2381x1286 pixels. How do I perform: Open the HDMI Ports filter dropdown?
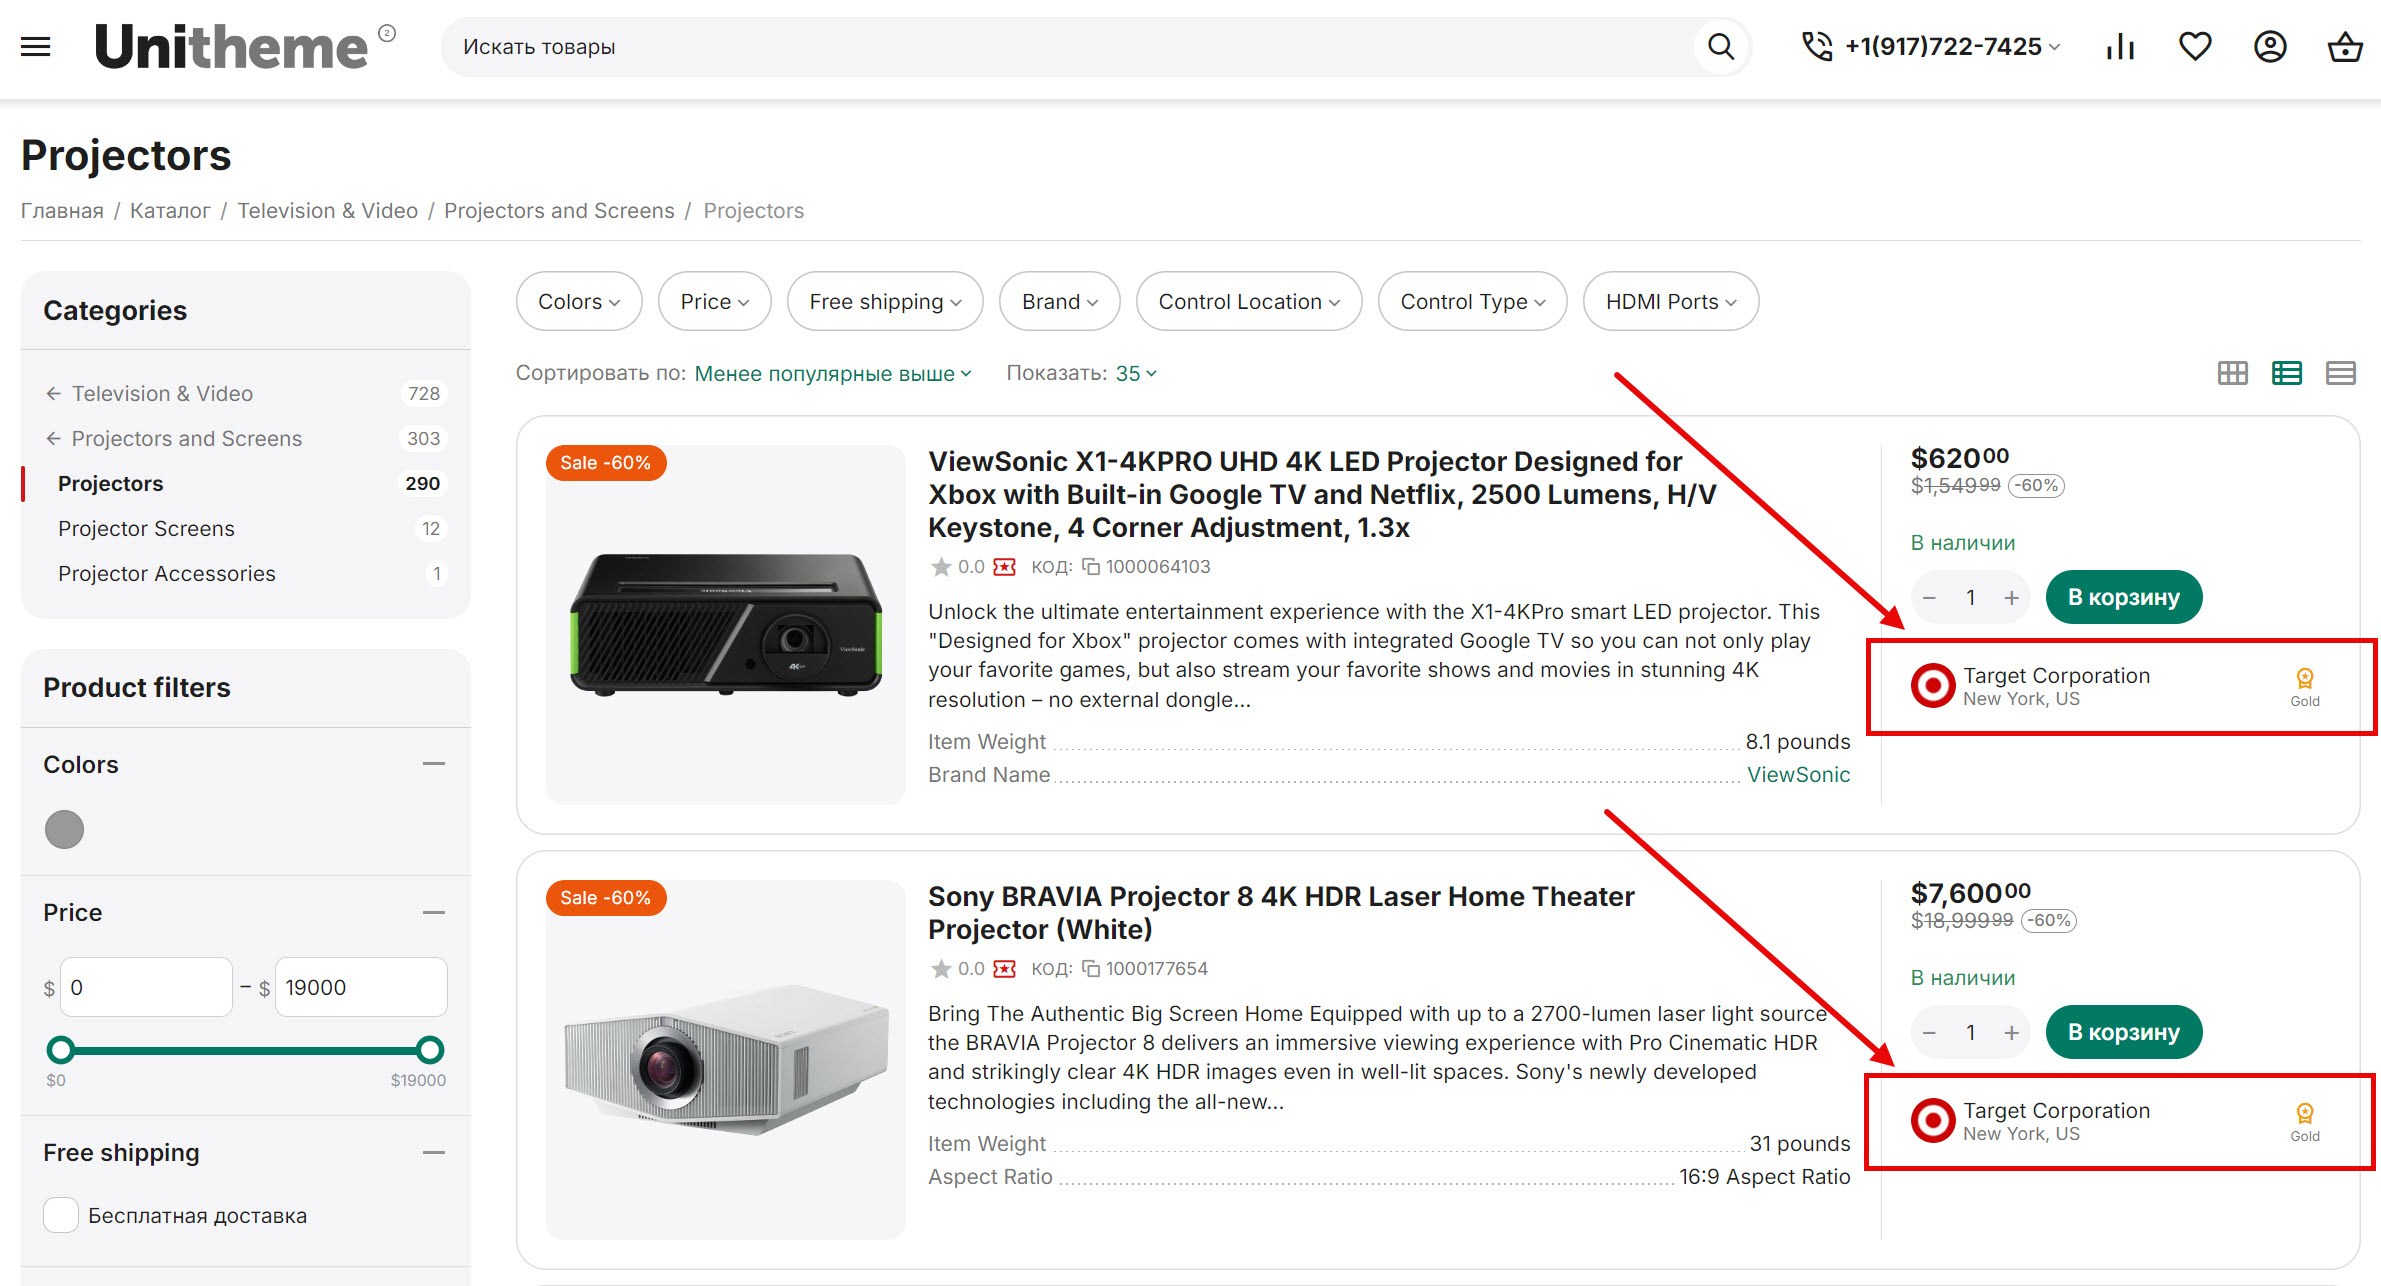pyautogui.click(x=1670, y=301)
